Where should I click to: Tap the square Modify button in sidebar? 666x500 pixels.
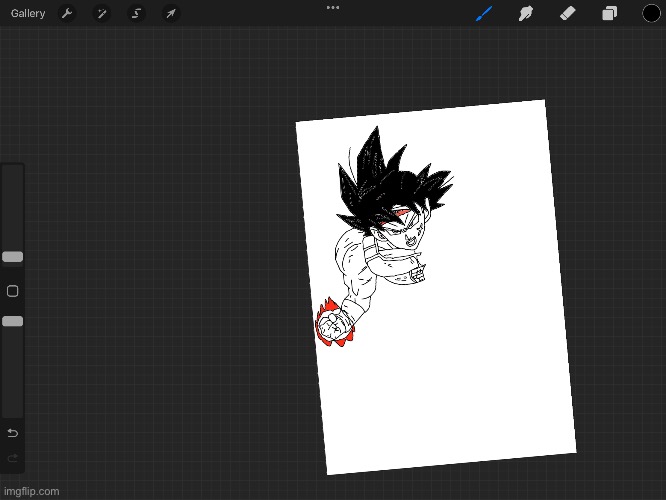(13, 291)
